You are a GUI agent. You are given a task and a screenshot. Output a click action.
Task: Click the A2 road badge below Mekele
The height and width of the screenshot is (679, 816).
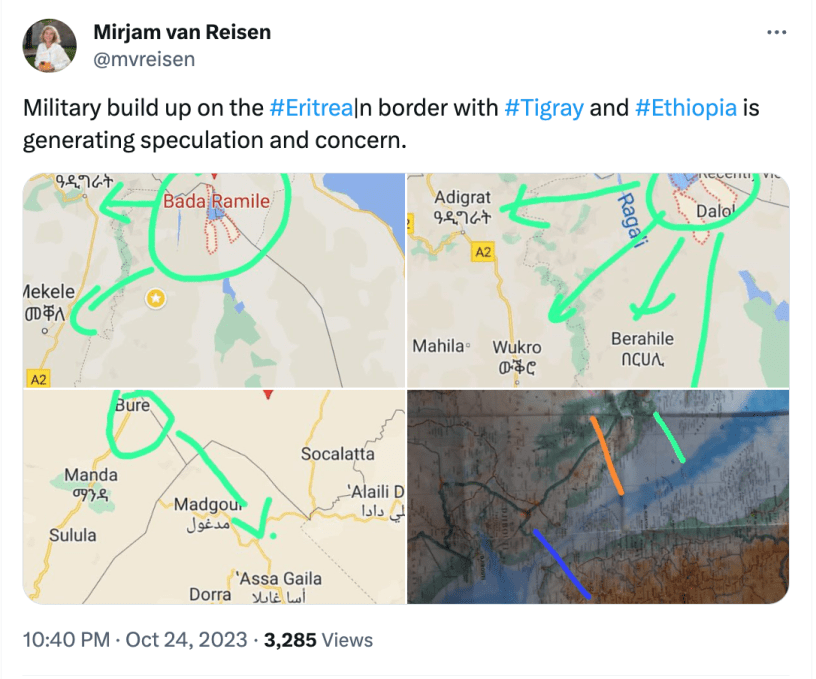39,379
